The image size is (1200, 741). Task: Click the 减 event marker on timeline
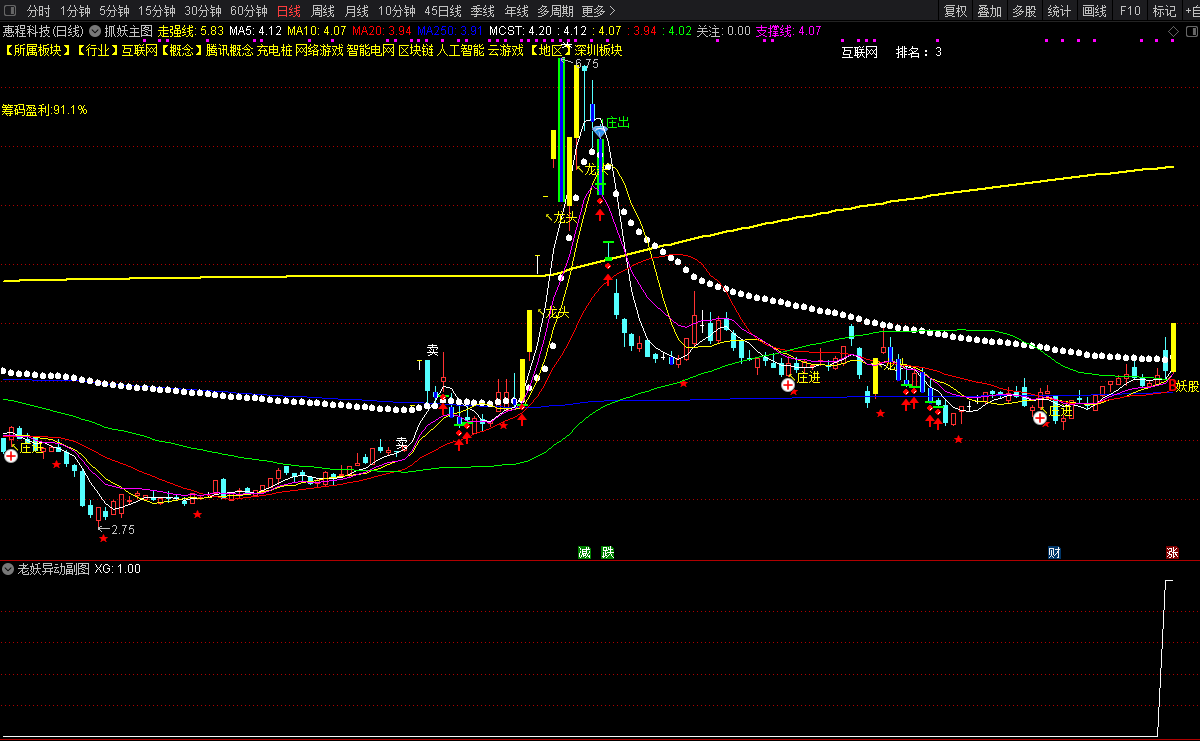[584, 553]
